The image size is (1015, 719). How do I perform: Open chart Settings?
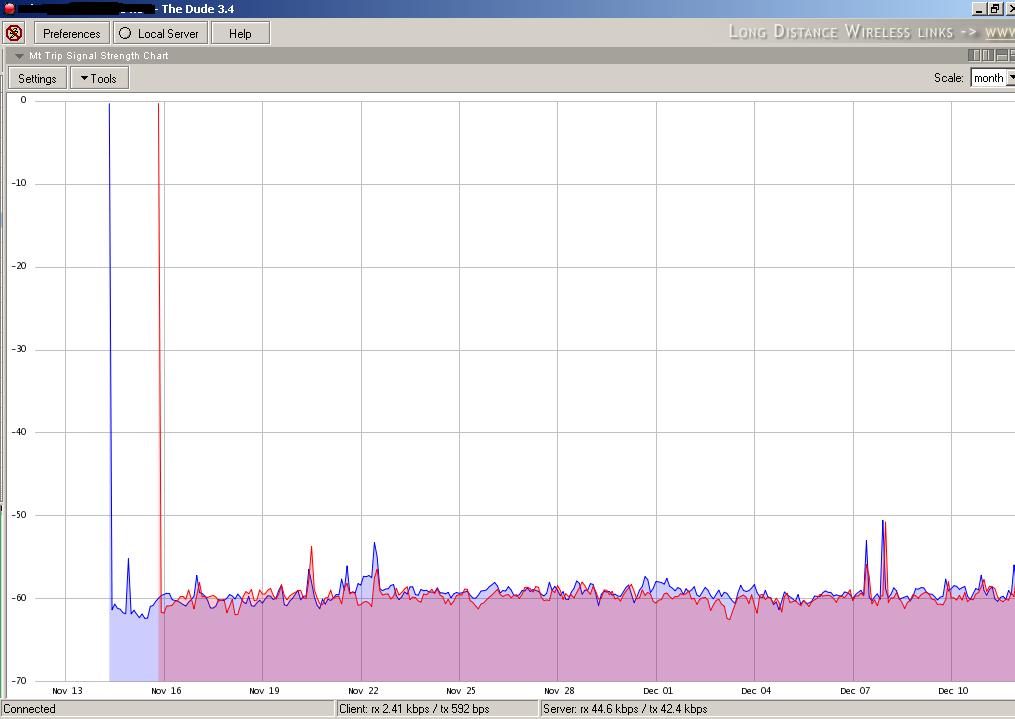point(37,78)
